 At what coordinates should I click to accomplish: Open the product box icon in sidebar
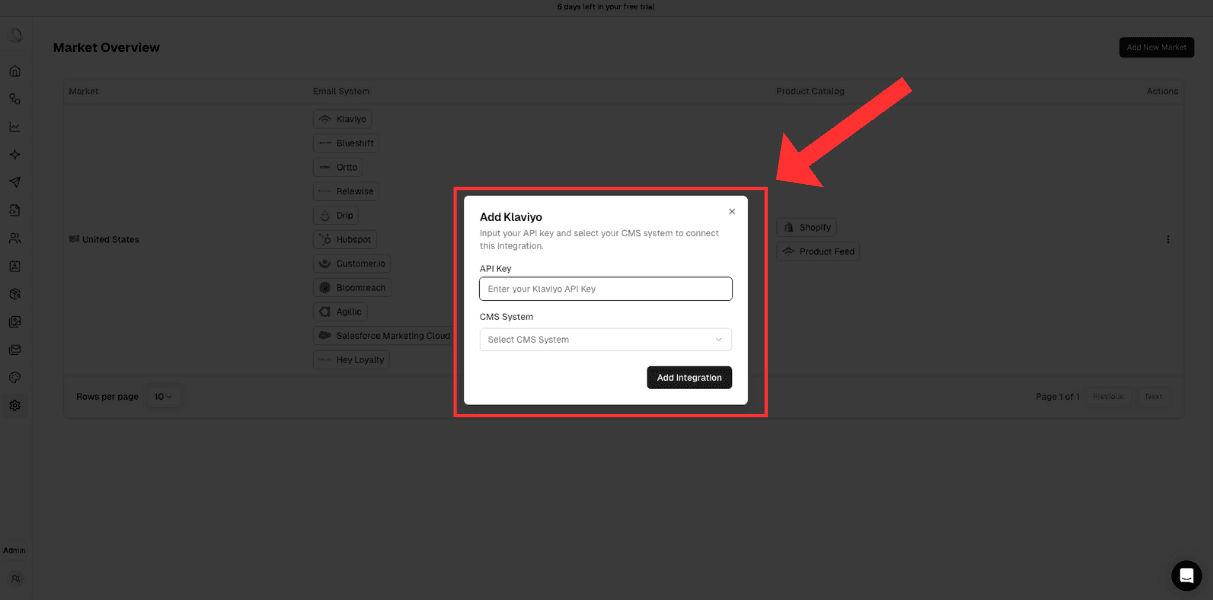(15, 294)
